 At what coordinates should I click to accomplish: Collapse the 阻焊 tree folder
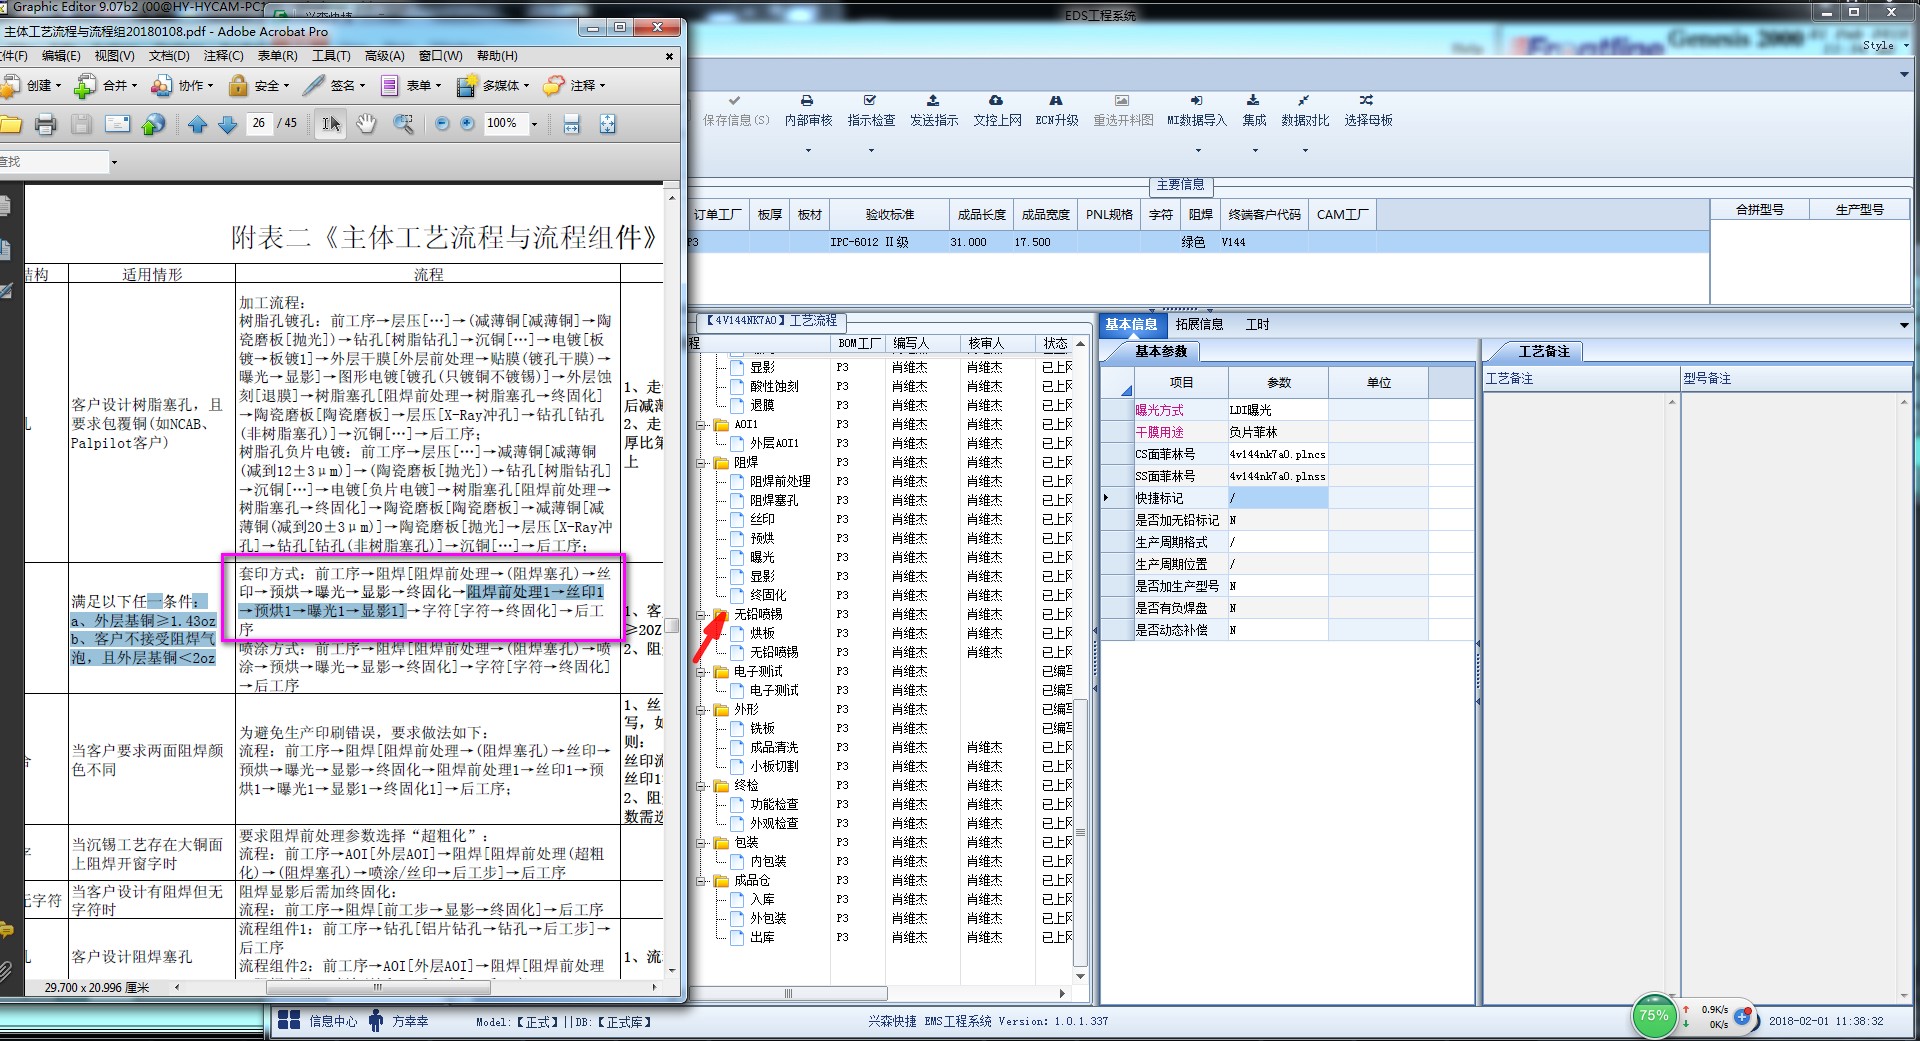pyautogui.click(x=703, y=463)
